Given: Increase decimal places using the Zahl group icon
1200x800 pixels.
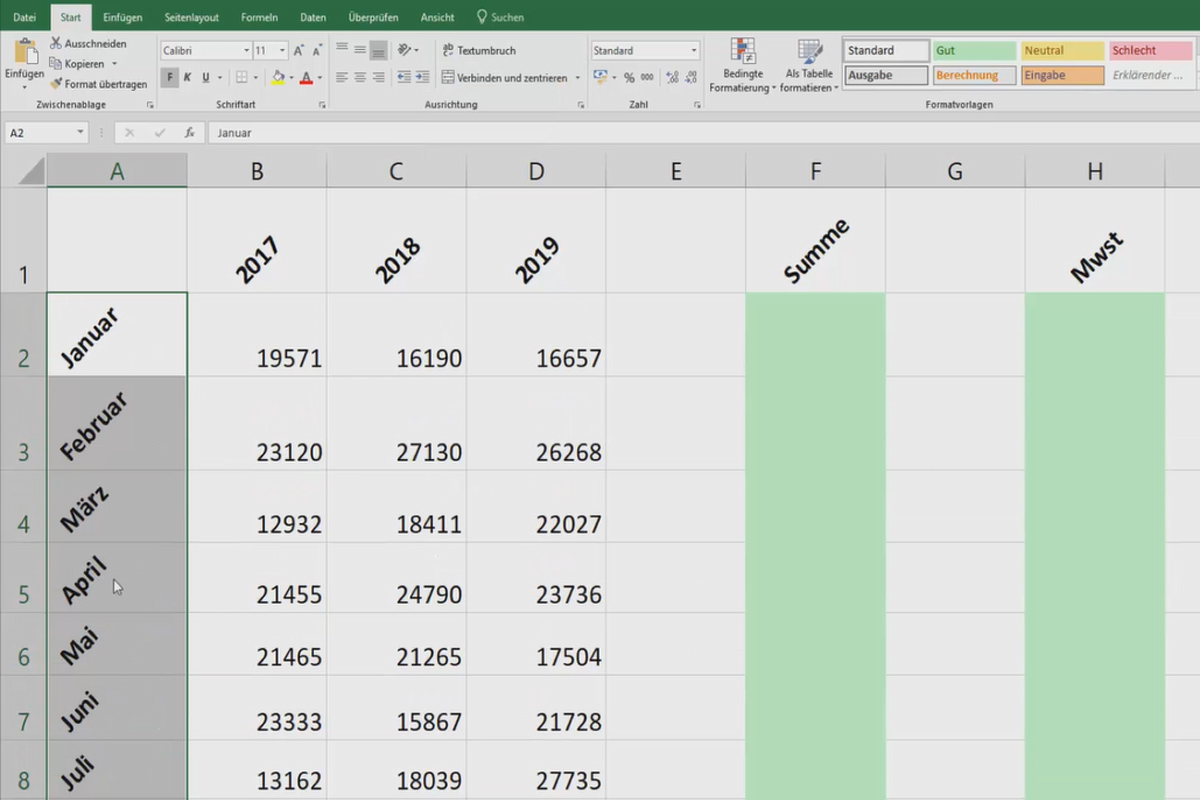Looking at the screenshot, I should [x=671, y=76].
